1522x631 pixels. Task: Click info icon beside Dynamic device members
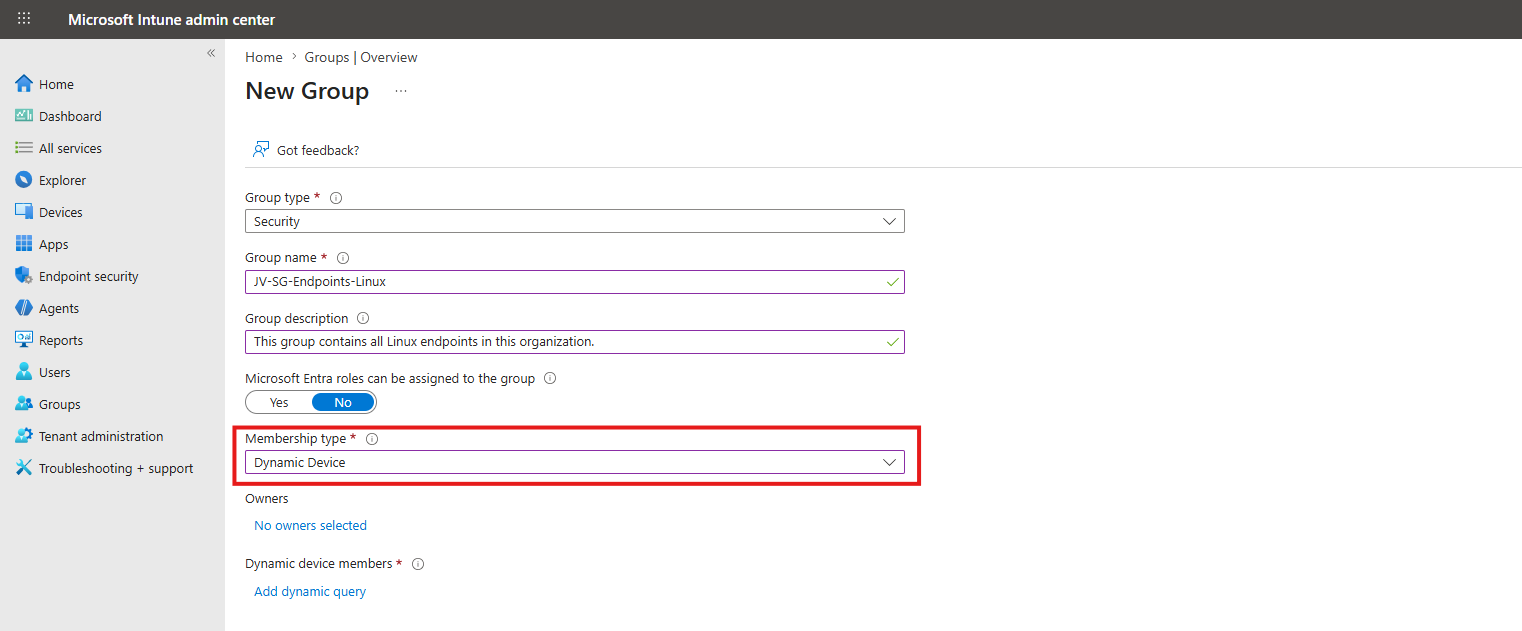click(418, 564)
